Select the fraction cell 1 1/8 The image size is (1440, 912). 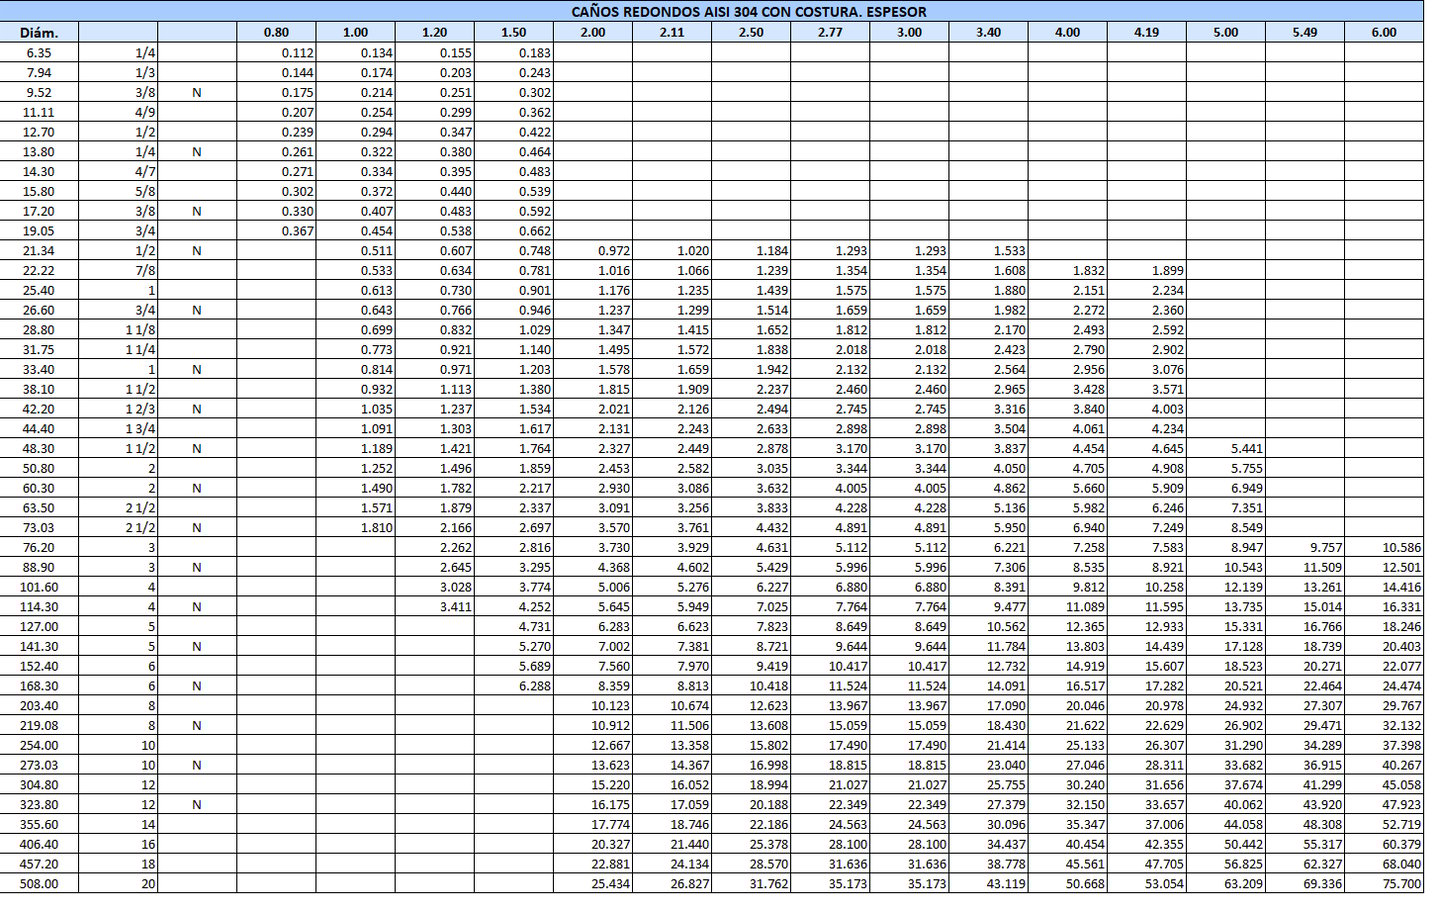(x=141, y=329)
